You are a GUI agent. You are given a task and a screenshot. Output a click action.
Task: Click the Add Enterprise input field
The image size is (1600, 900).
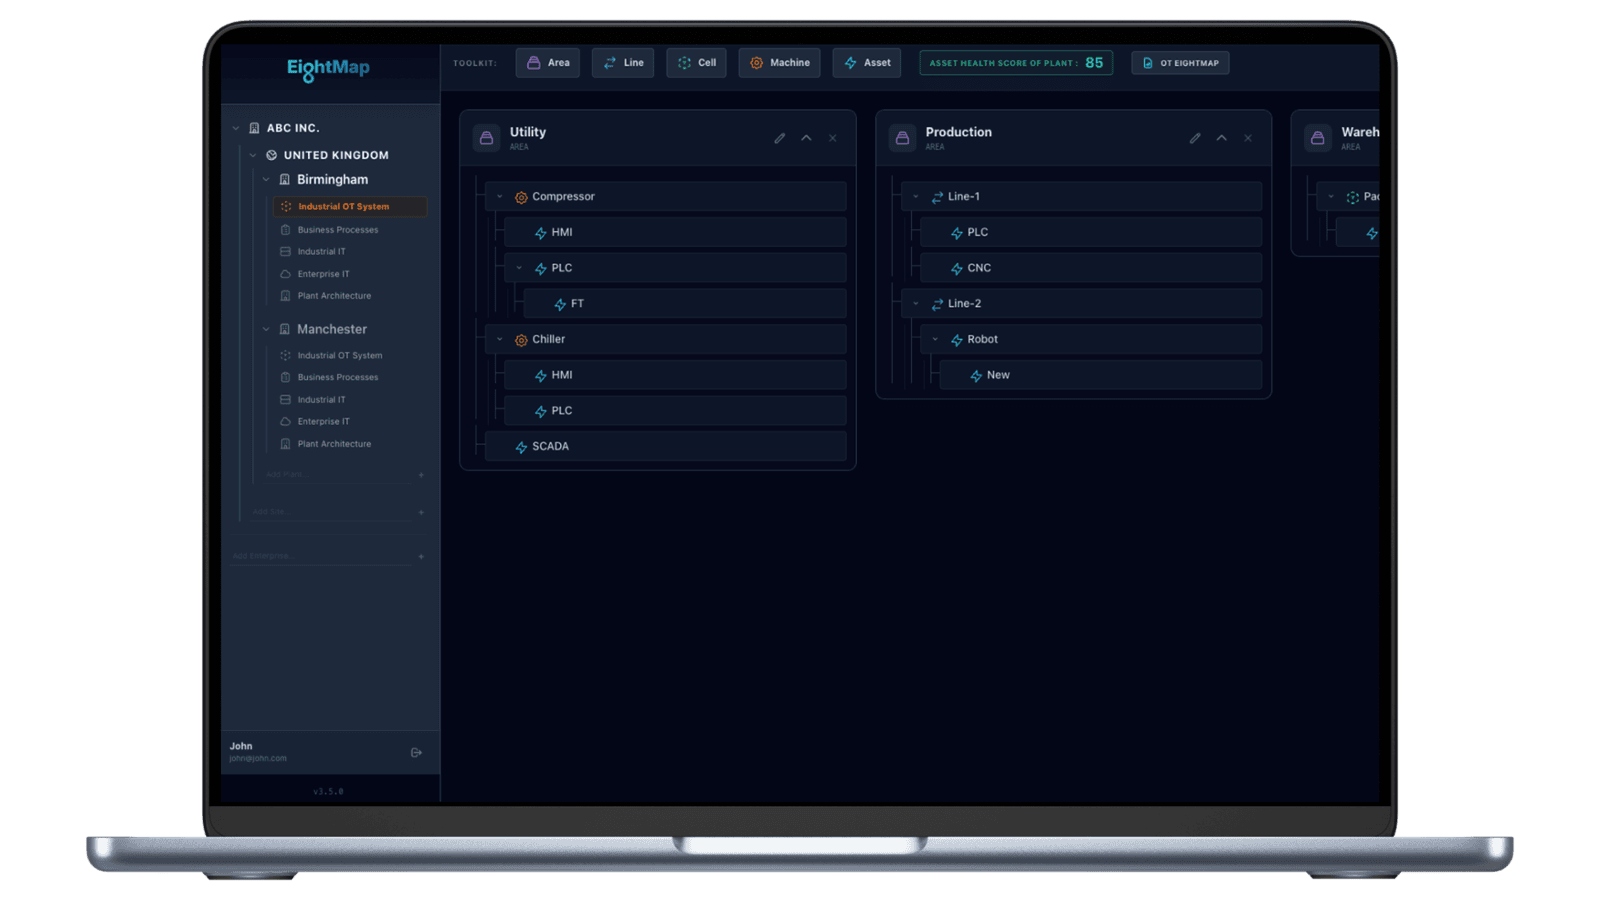pos(320,556)
